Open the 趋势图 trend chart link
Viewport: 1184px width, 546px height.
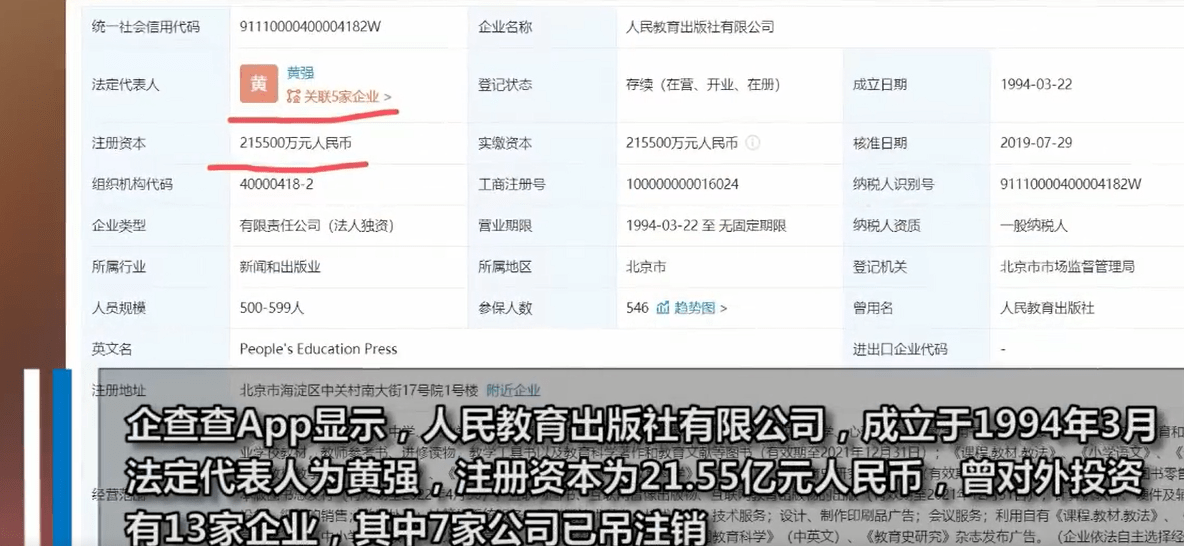pos(692,308)
